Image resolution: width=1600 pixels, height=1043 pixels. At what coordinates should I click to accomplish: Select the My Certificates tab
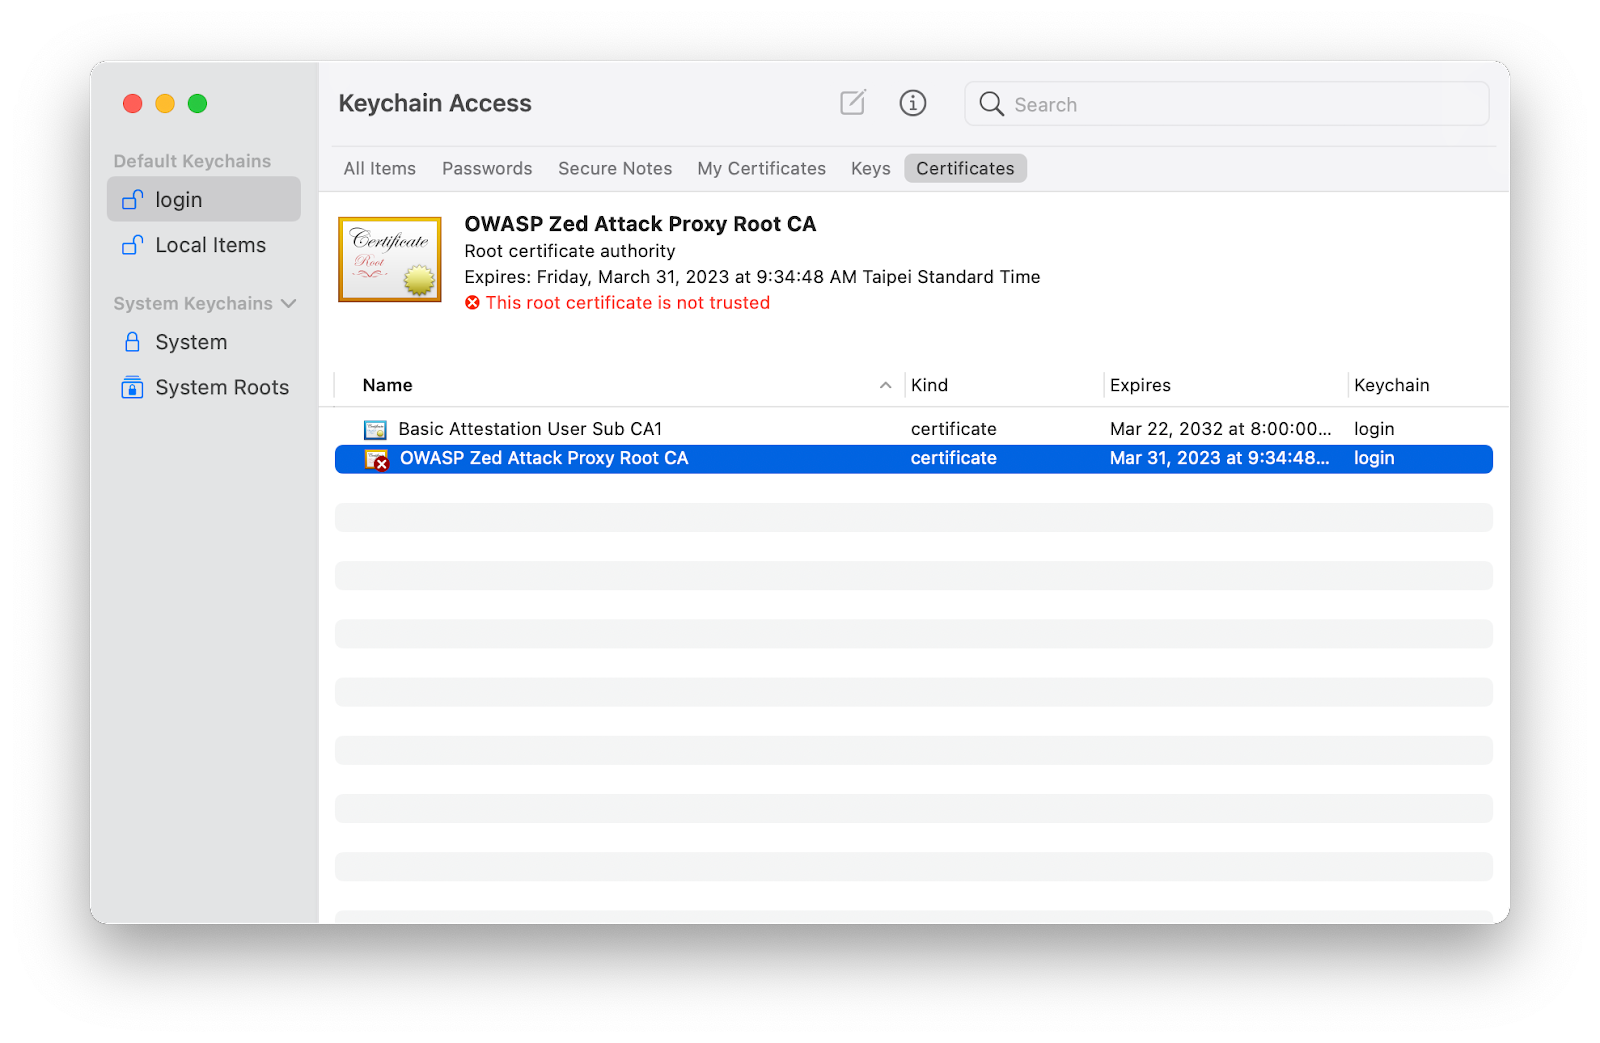point(762,168)
